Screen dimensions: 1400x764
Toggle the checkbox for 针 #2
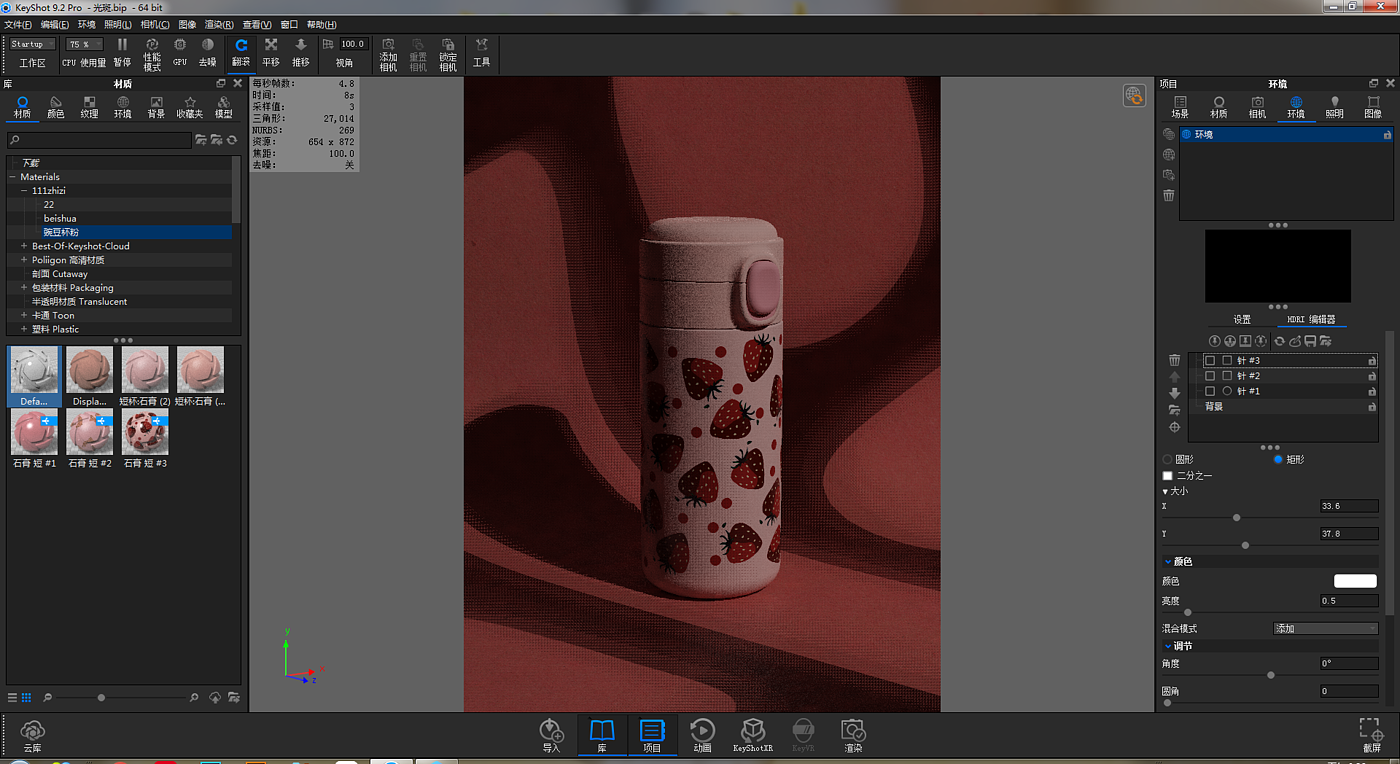pos(1210,376)
